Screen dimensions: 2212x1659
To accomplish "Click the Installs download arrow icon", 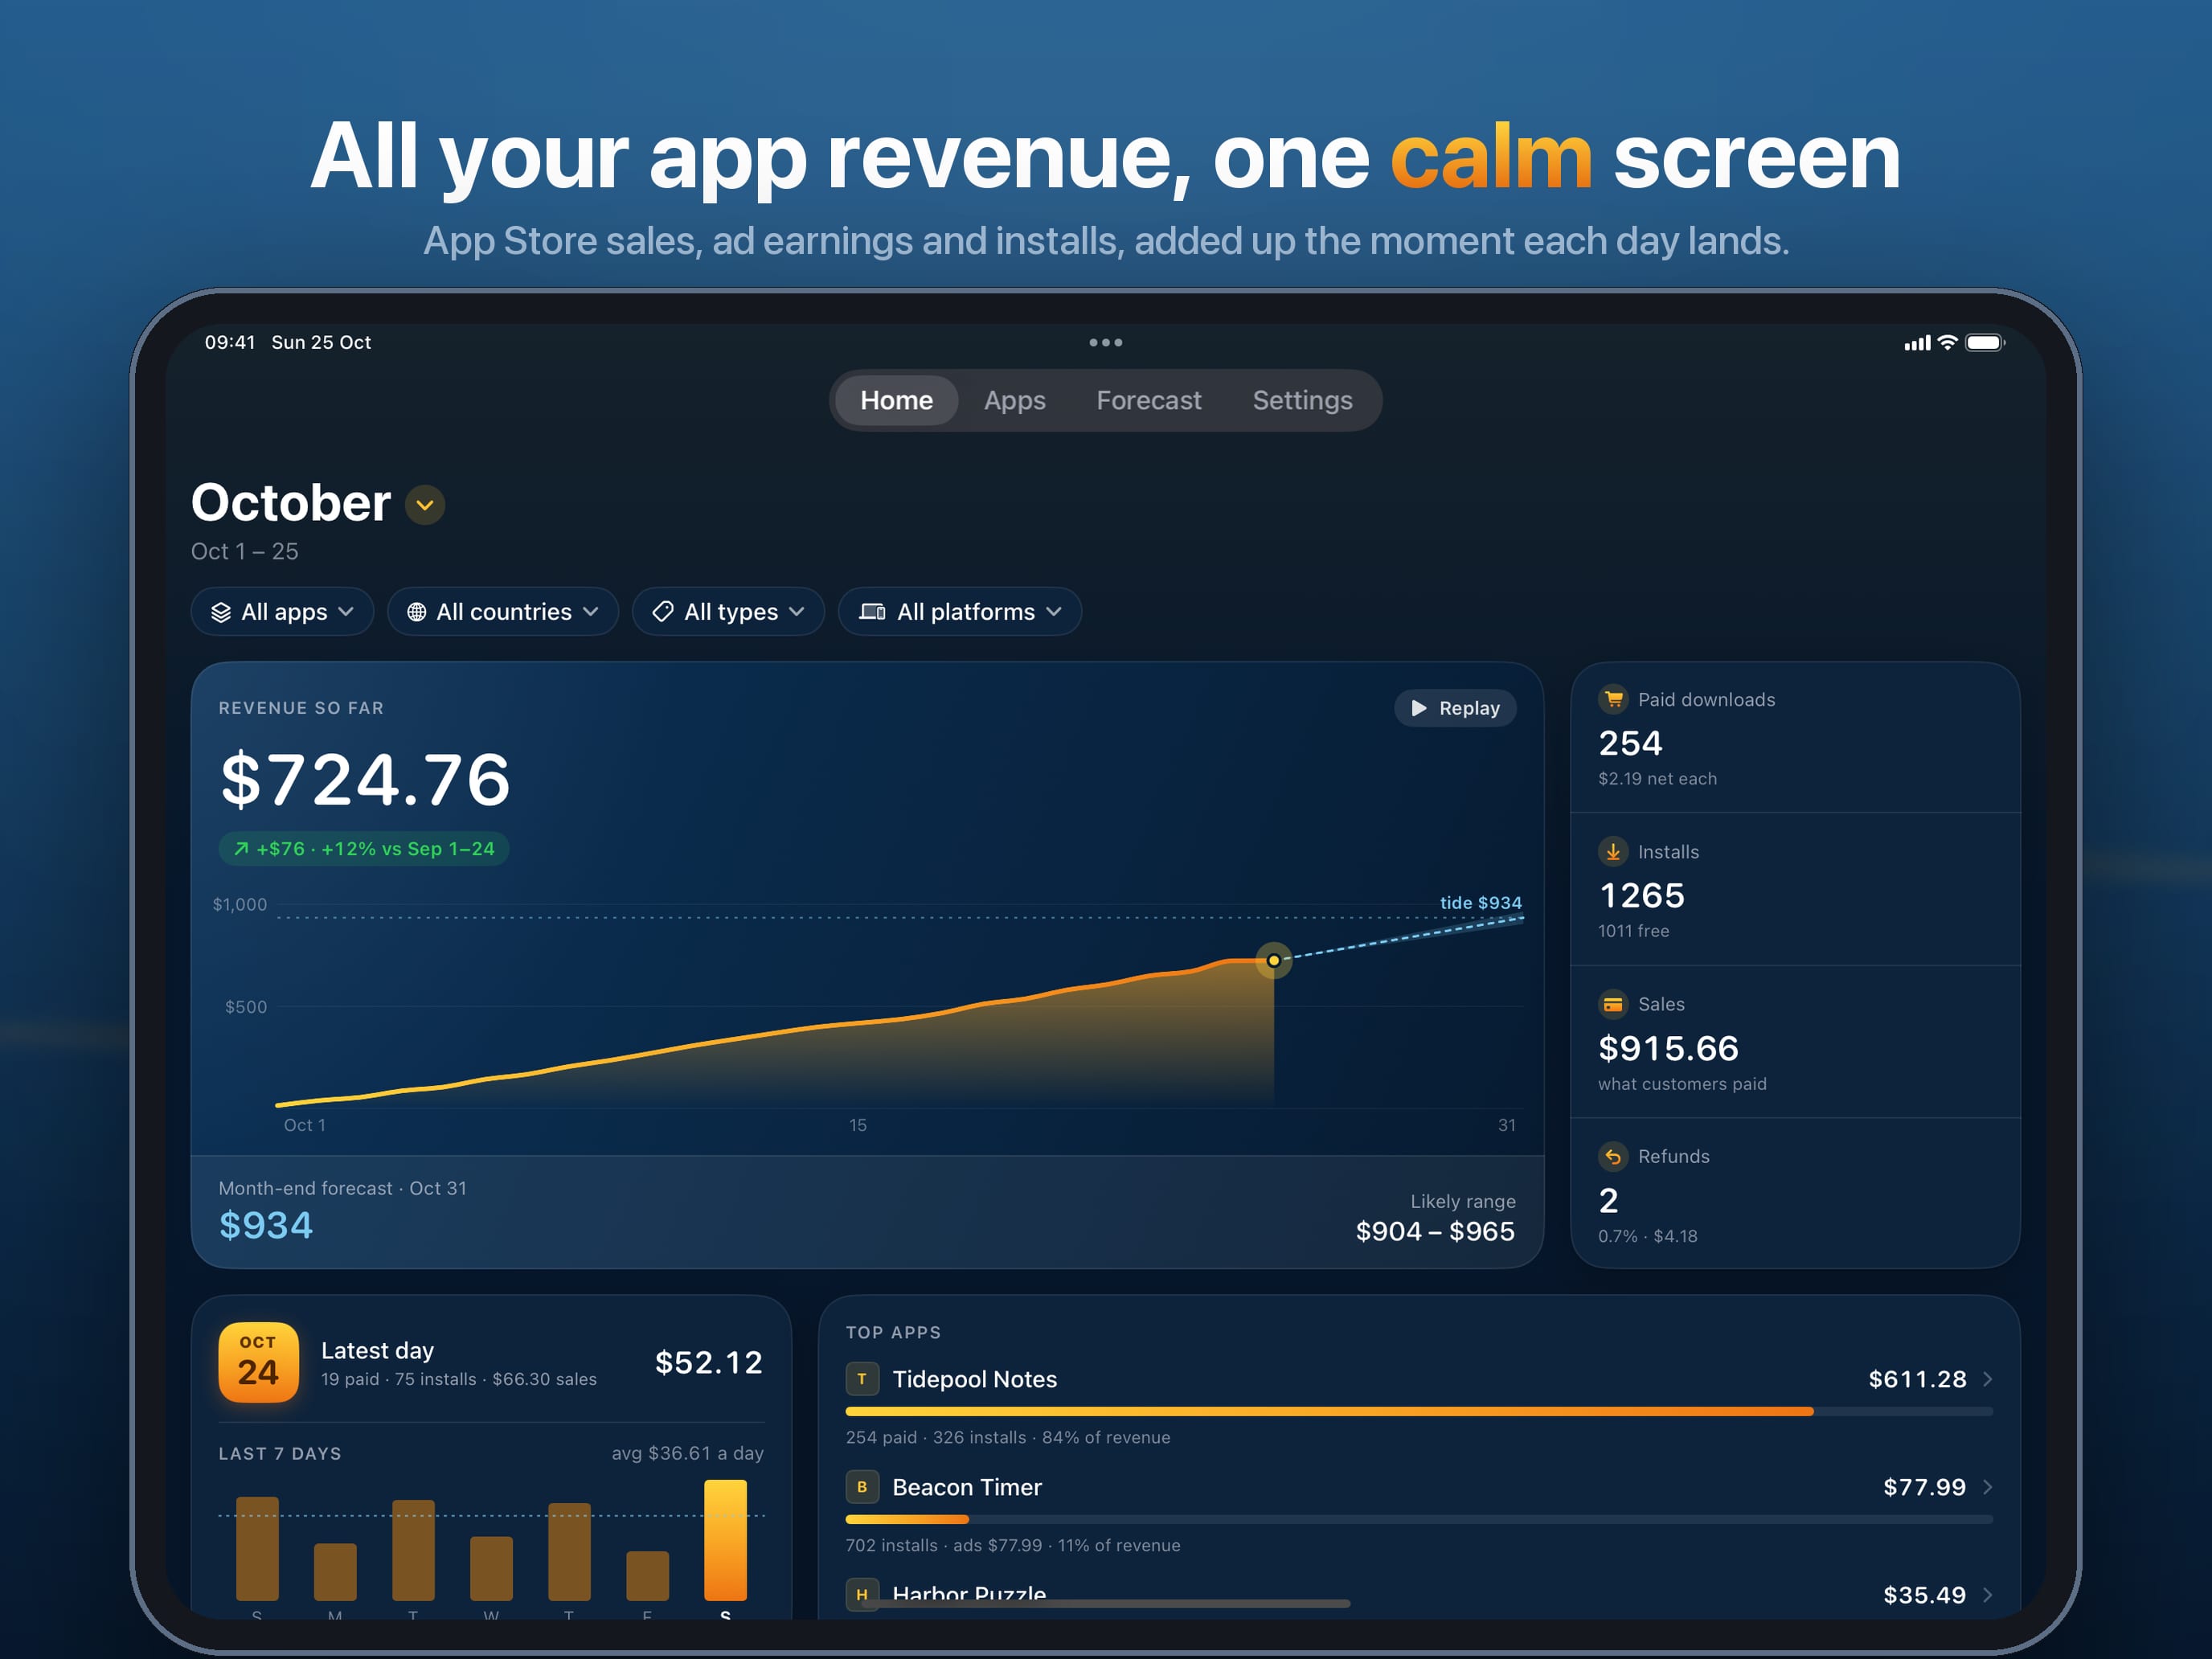I will coord(1613,852).
